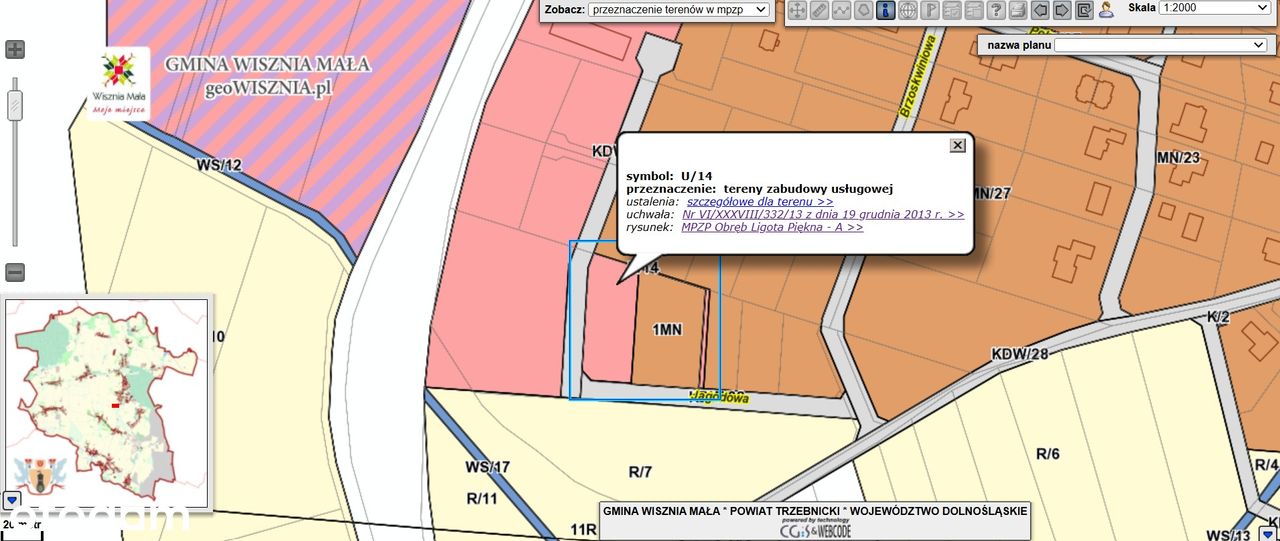
Task: Go to next map view arrow
Action: pos(1062,10)
